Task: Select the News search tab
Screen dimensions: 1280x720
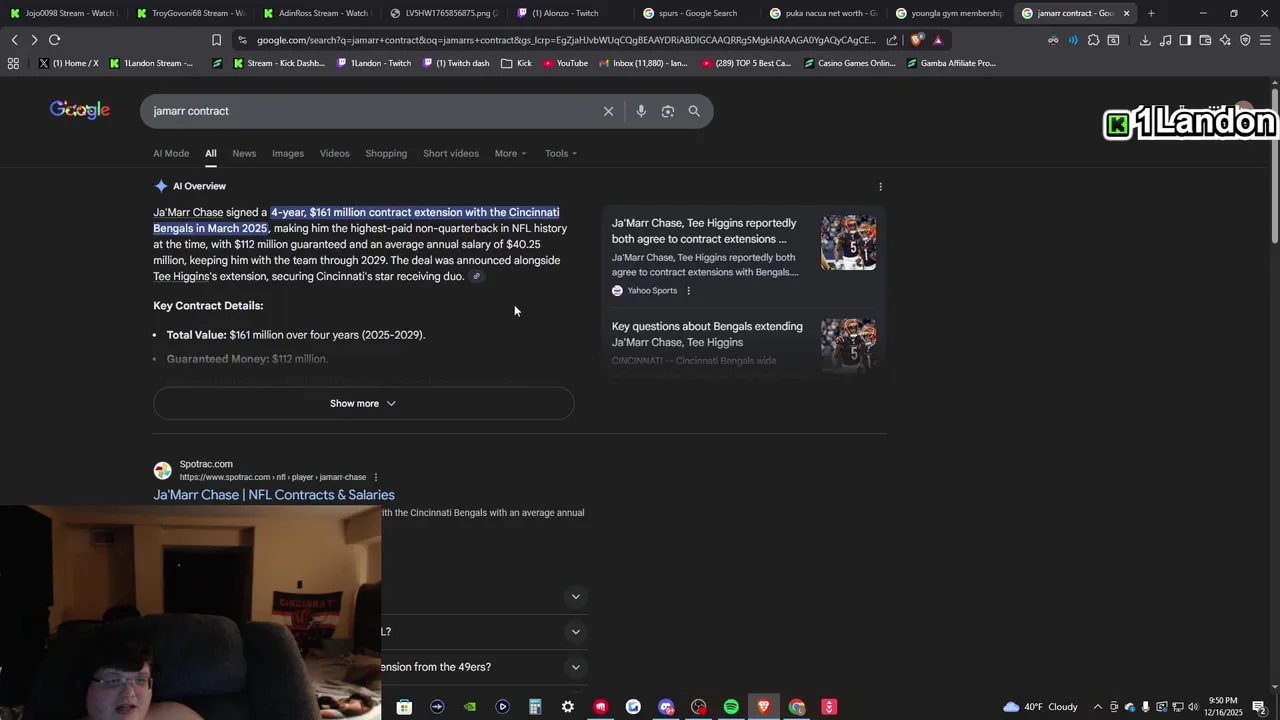Action: pos(244,154)
